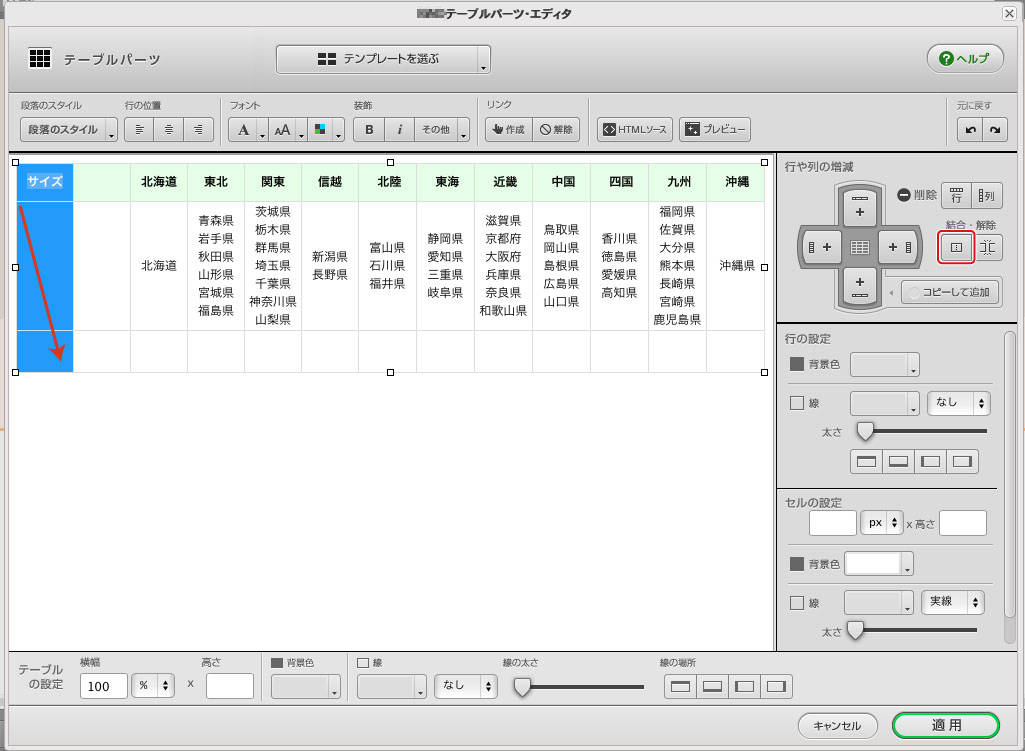Delete the selected row (行)
Image resolution: width=1025 pixels, height=751 pixels.
[956, 195]
